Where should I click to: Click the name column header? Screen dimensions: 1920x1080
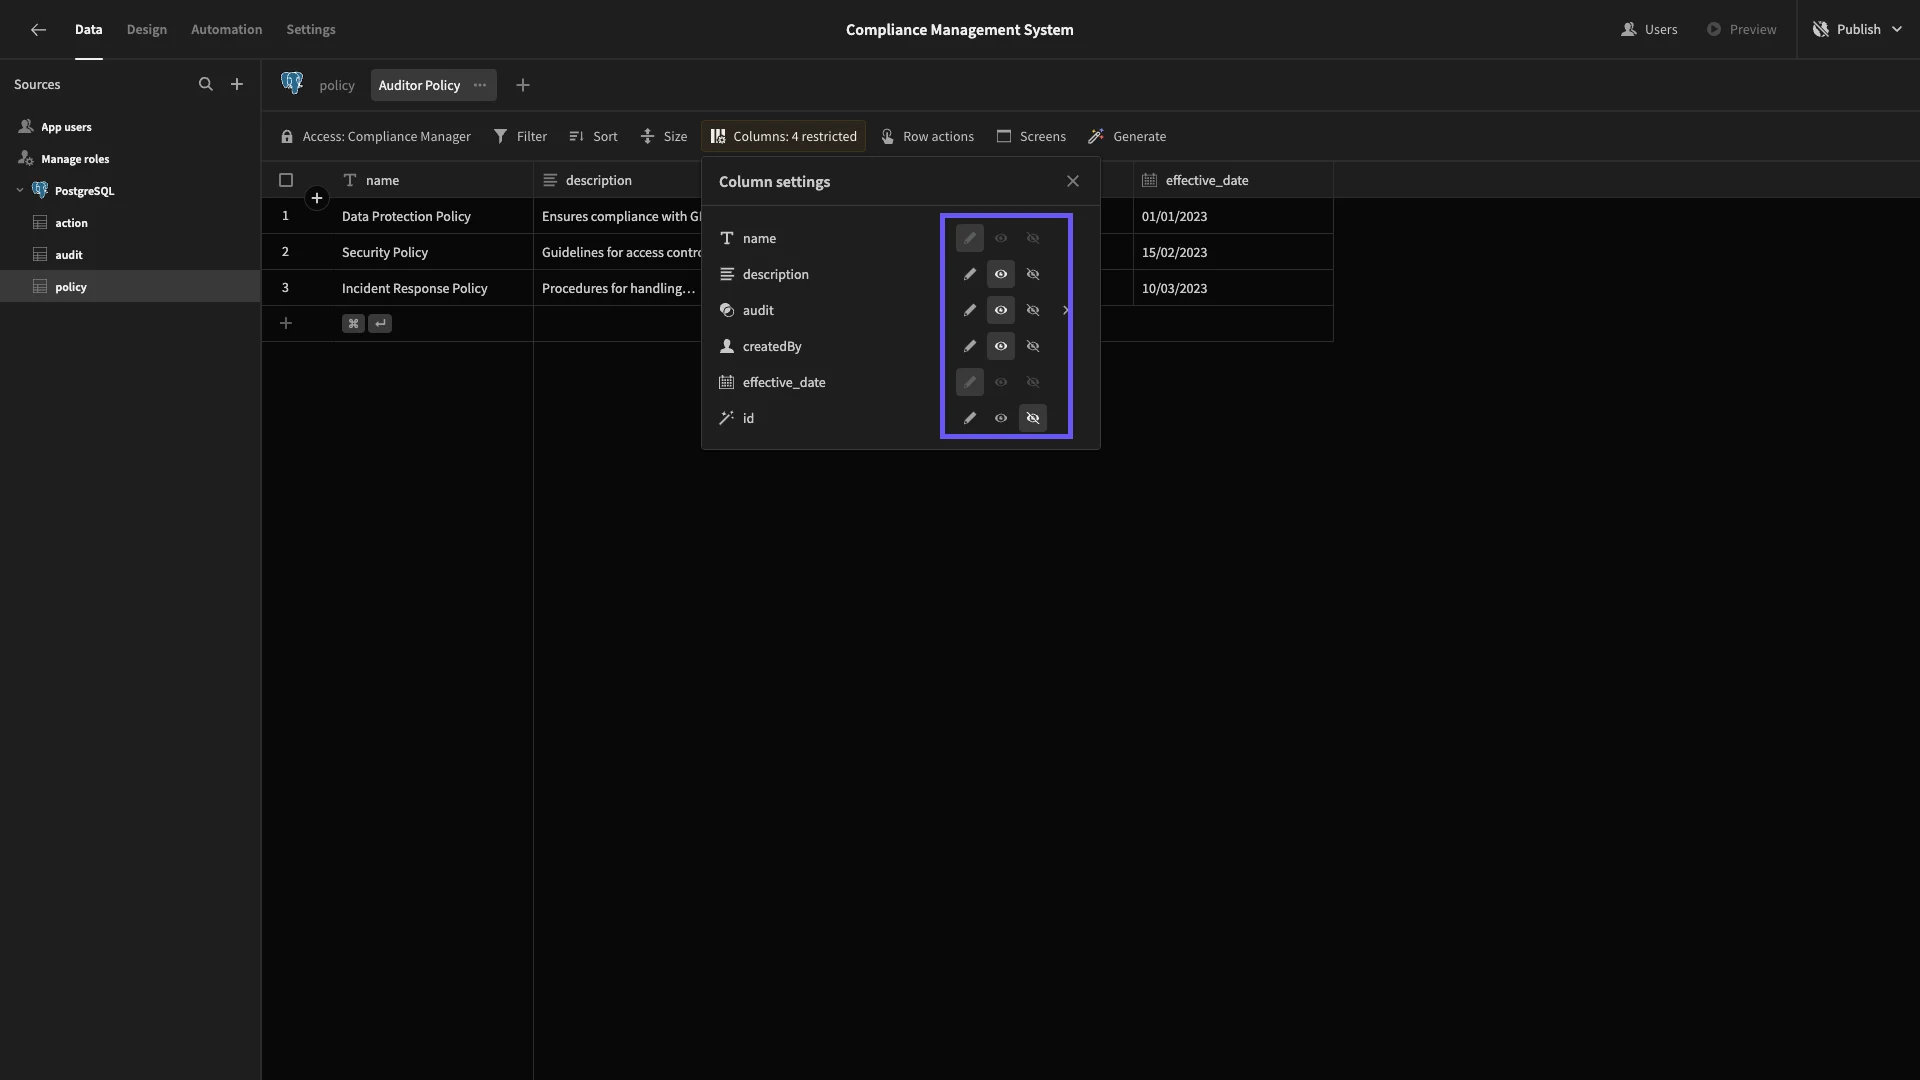(x=433, y=181)
